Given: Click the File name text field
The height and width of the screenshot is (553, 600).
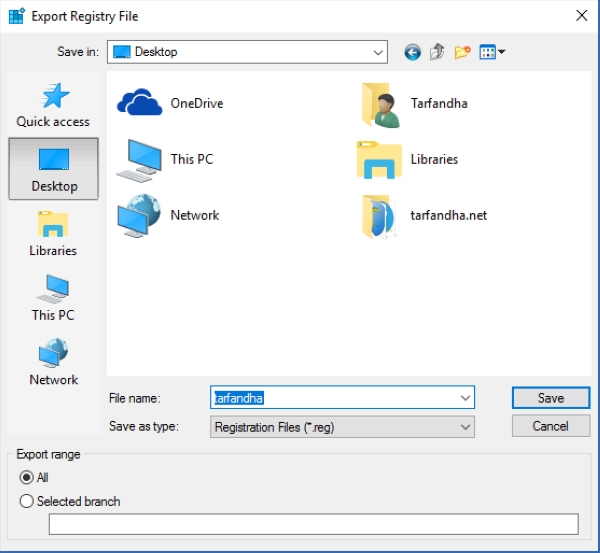Looking at the screenshot, I should point(342,398).
